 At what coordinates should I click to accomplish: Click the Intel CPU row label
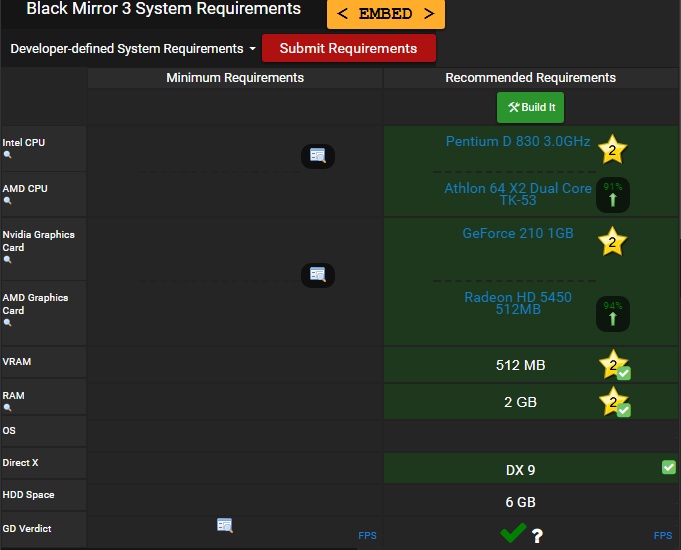pyautogui.click(x=23, y=142)
